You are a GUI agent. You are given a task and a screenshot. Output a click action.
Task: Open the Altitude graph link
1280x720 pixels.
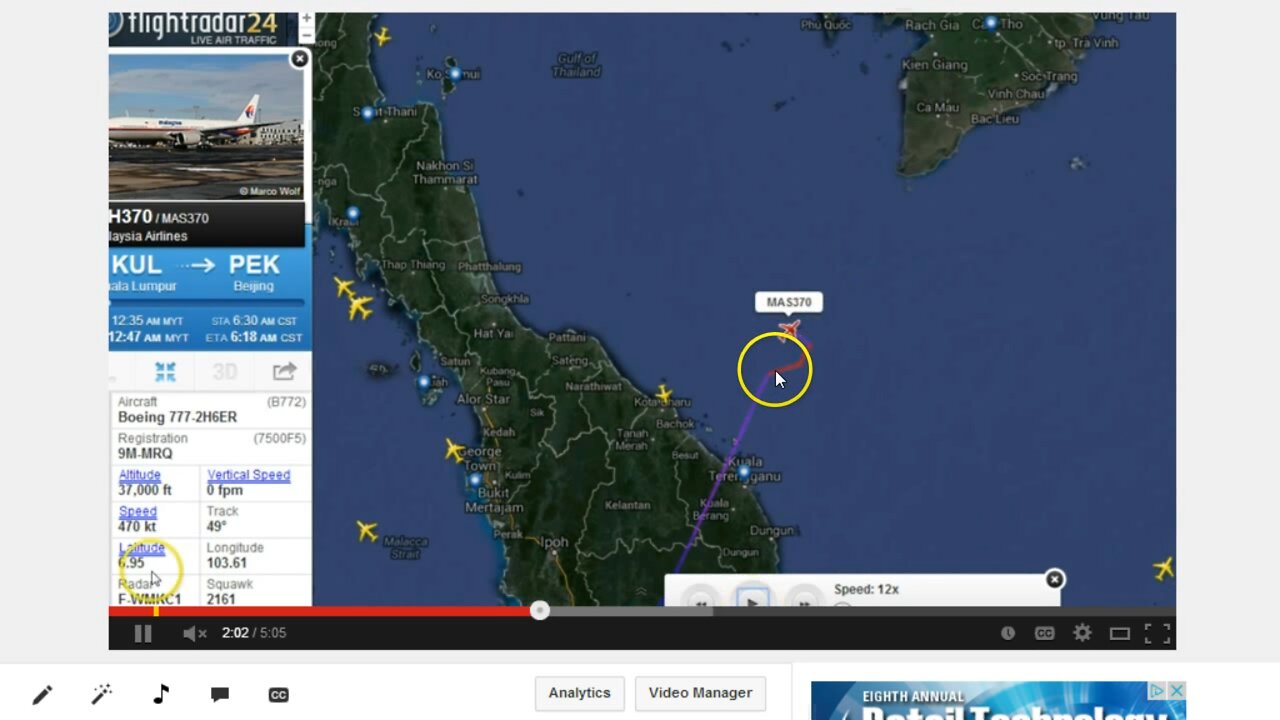[140, 475]
